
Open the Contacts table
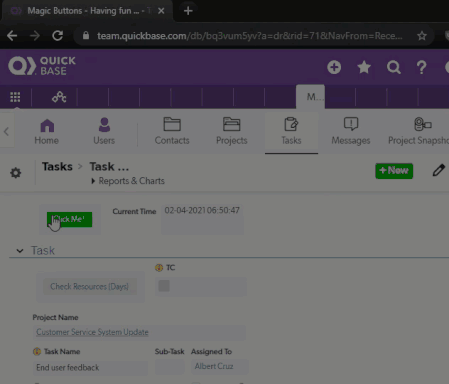172,131
